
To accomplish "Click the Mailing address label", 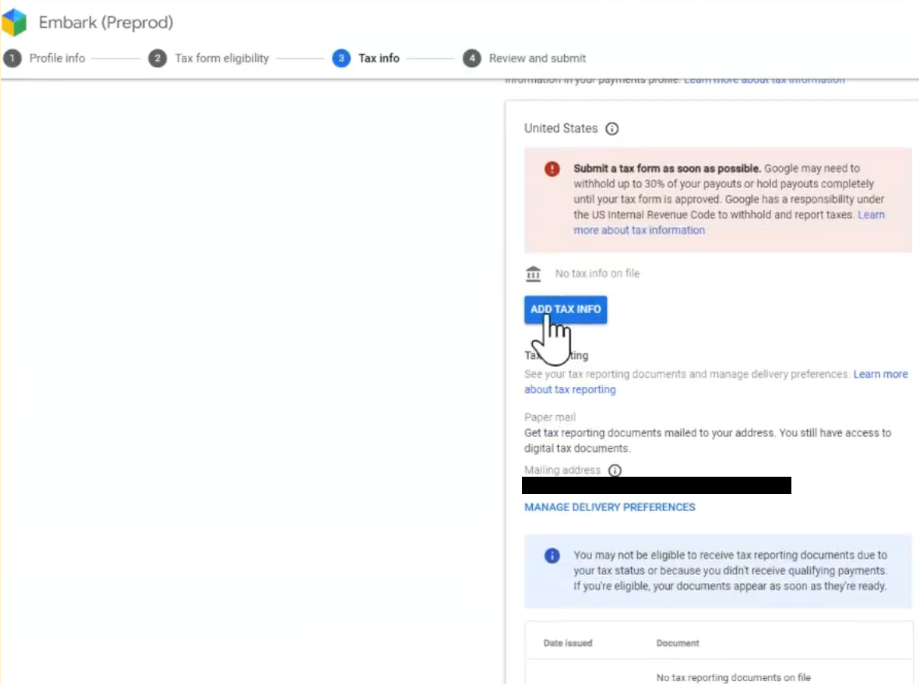I will coord(562,470).
